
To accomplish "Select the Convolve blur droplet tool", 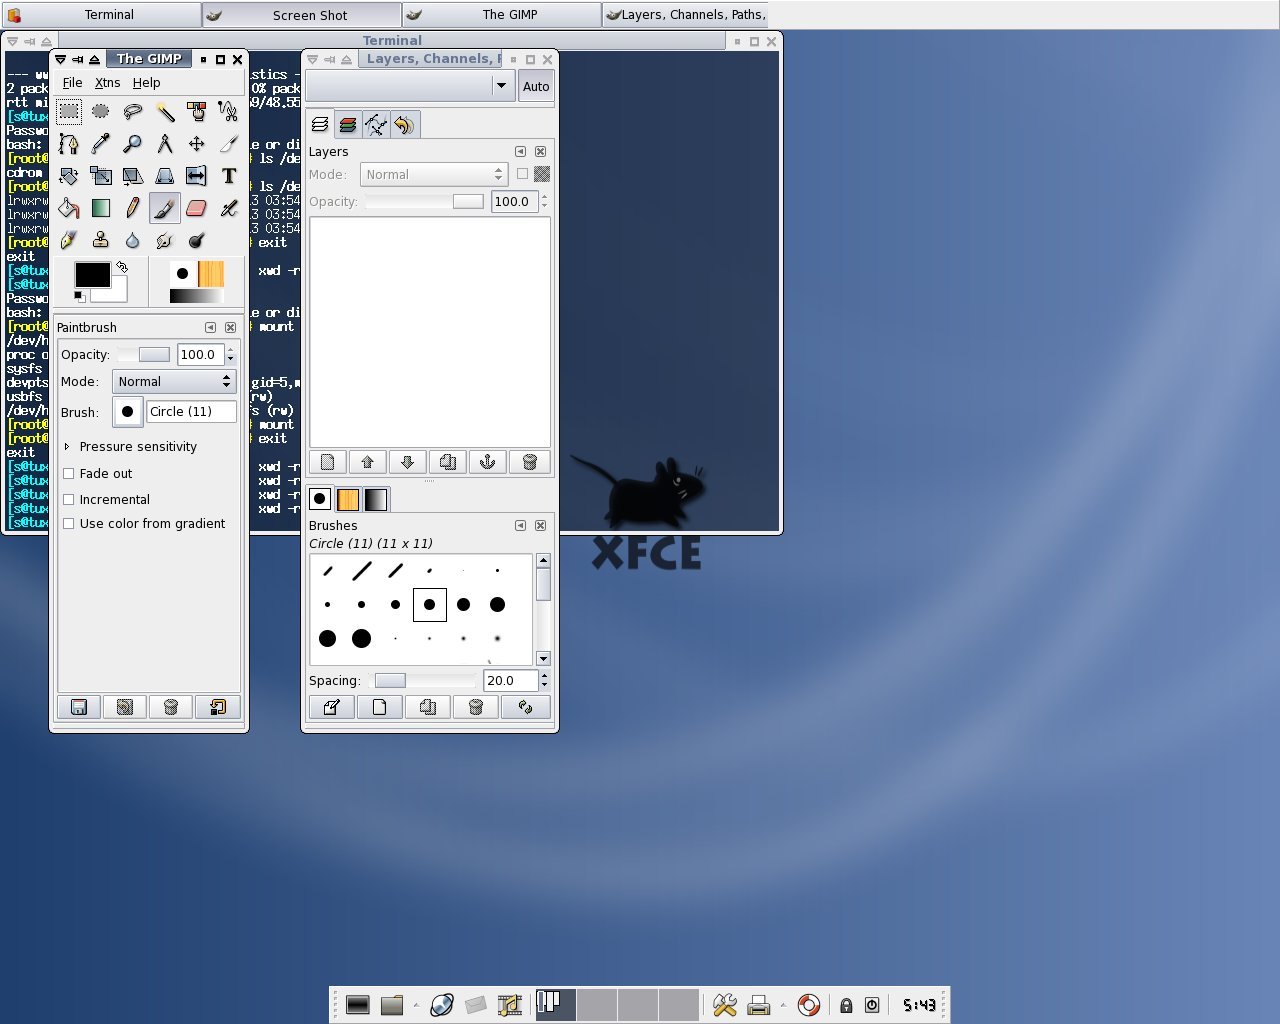I will [x=133, y=240].
